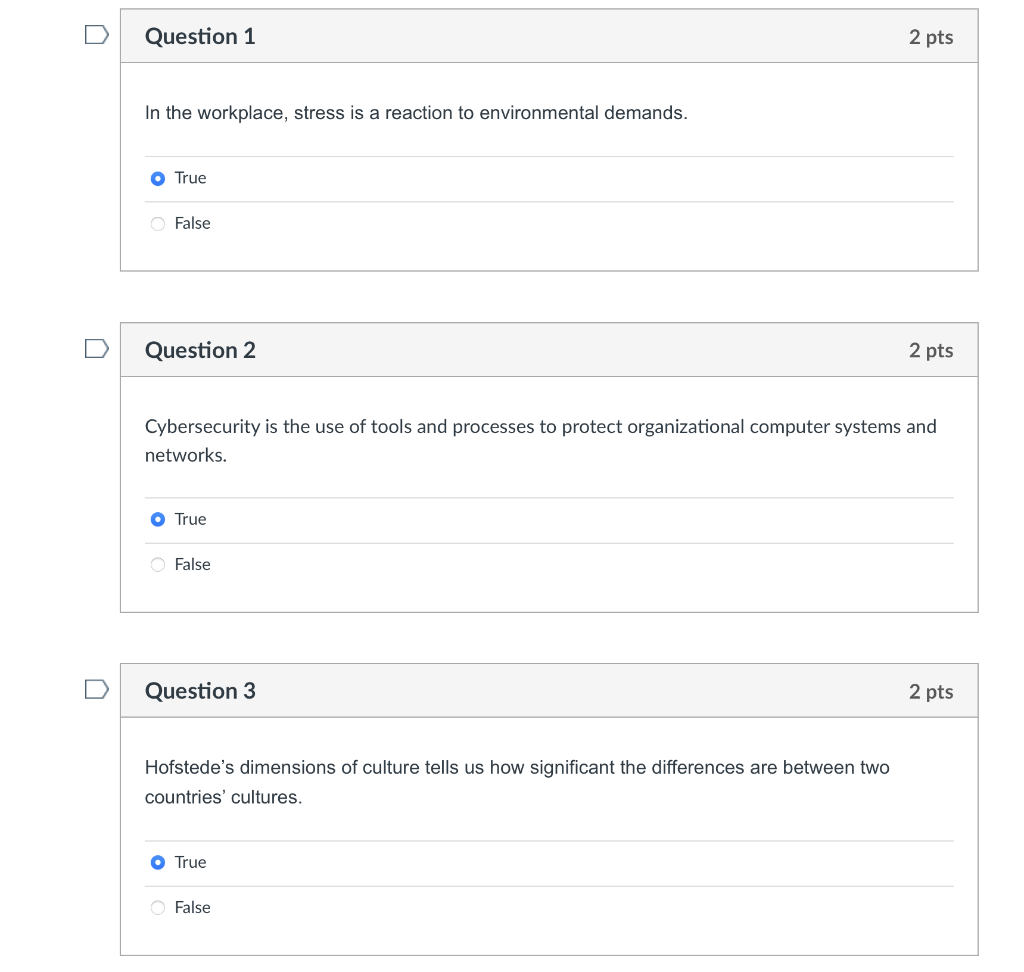Click the "2 pts" label on Question 2

pyautogui.click(x=930, y=350)
